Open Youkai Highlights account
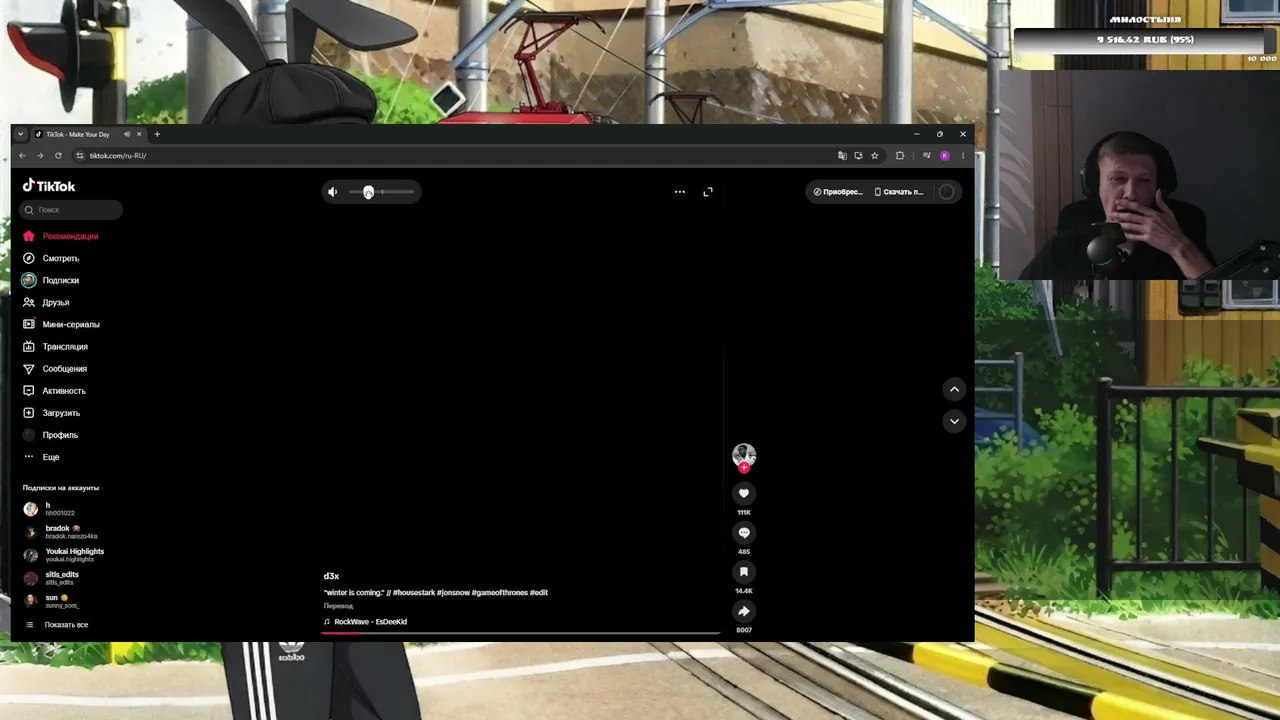This screenshot has width=1280, height=720. tap(64, 555)
